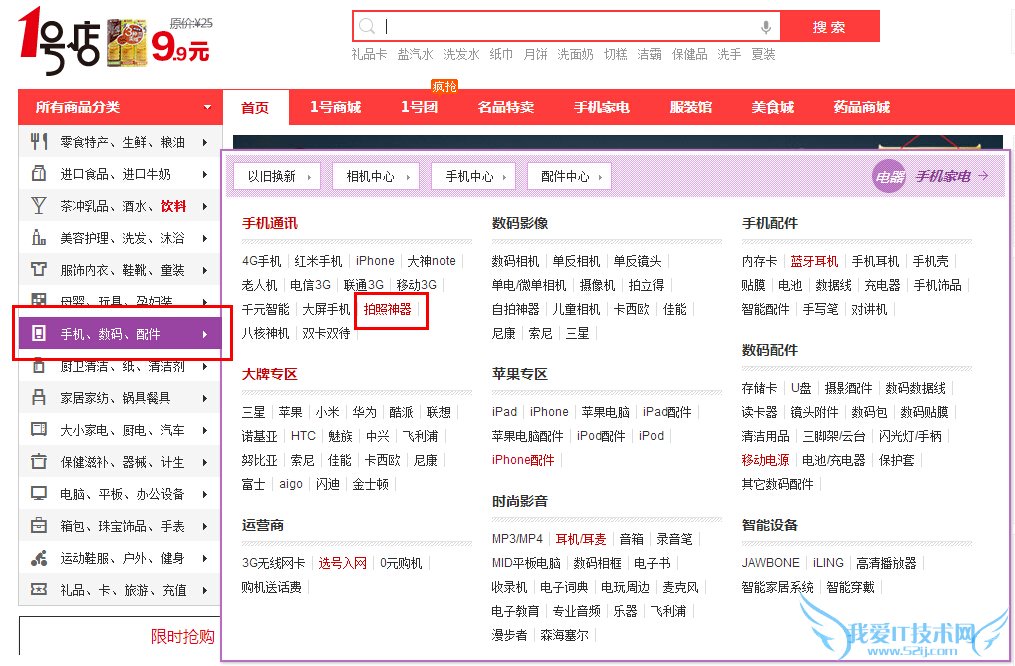Open the iPhone配件 link
The height and width of the screenshot is (666, 1015).
523,460
